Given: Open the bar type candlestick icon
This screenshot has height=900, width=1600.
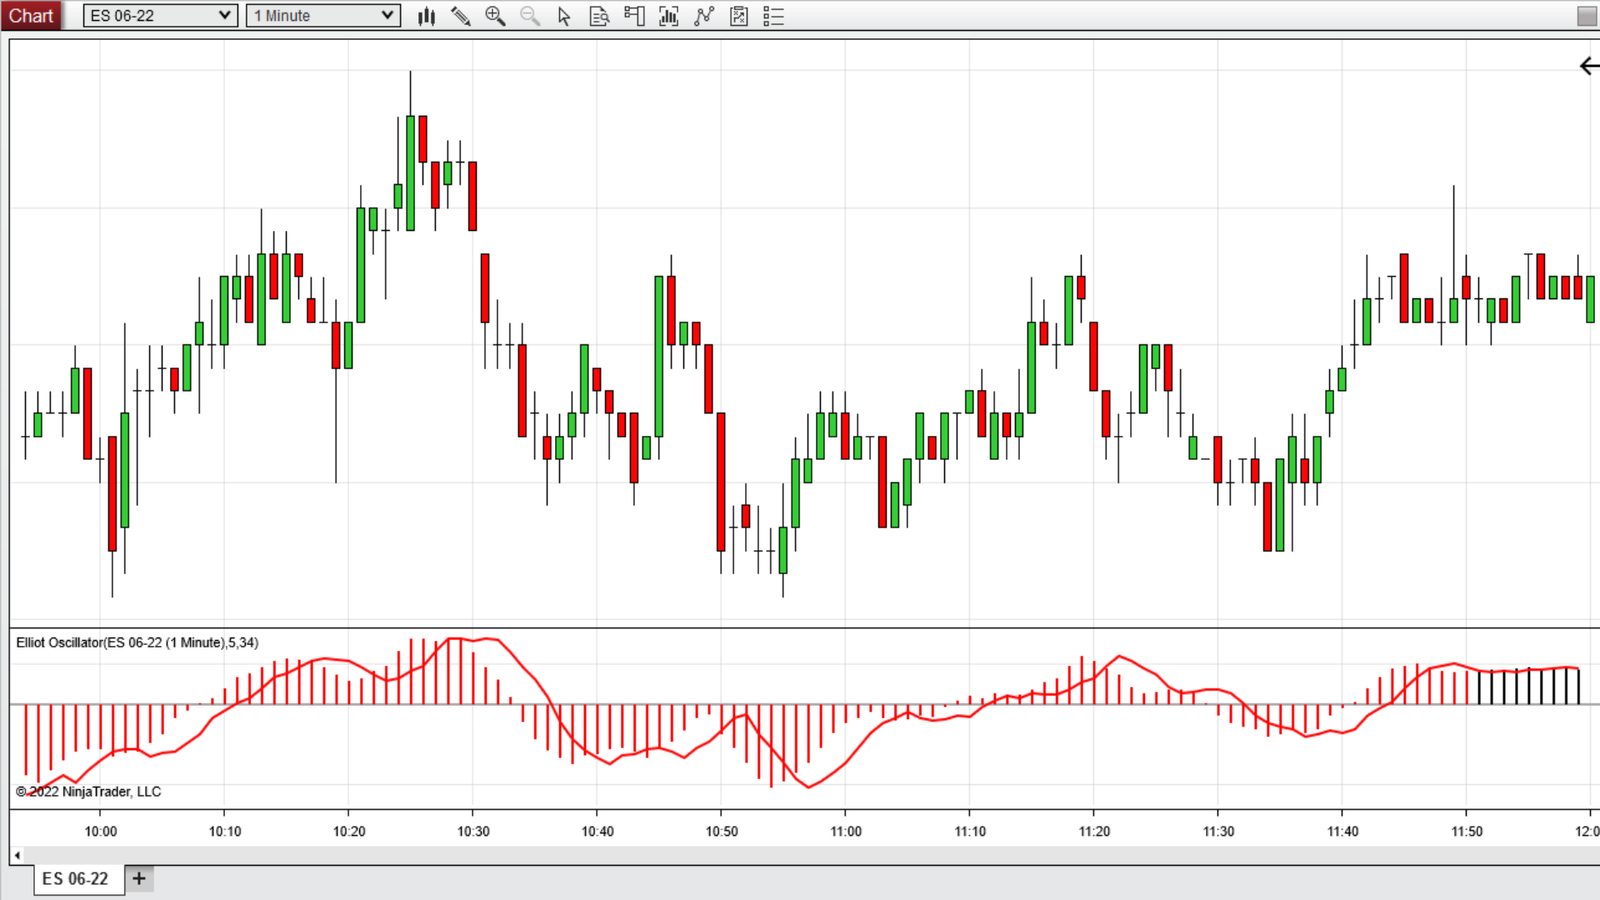Looking at the screenshot, I should [x=427, y=16].
